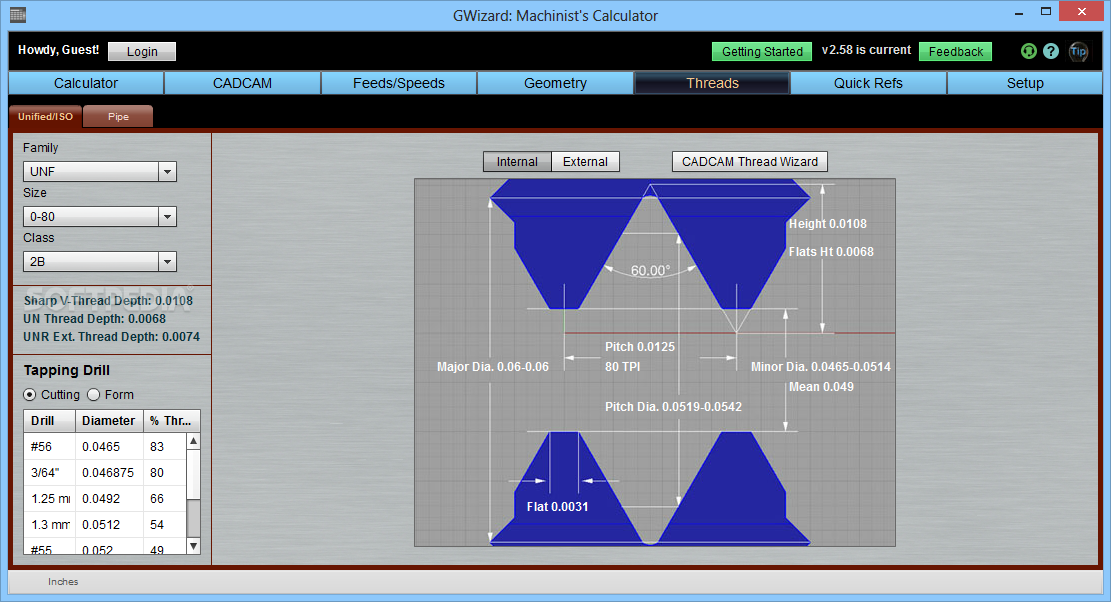Click Sharp V-Thread Depth: 0.0108 text
Viewport: 1111px width, 602px height.
[x=108, y=300]
